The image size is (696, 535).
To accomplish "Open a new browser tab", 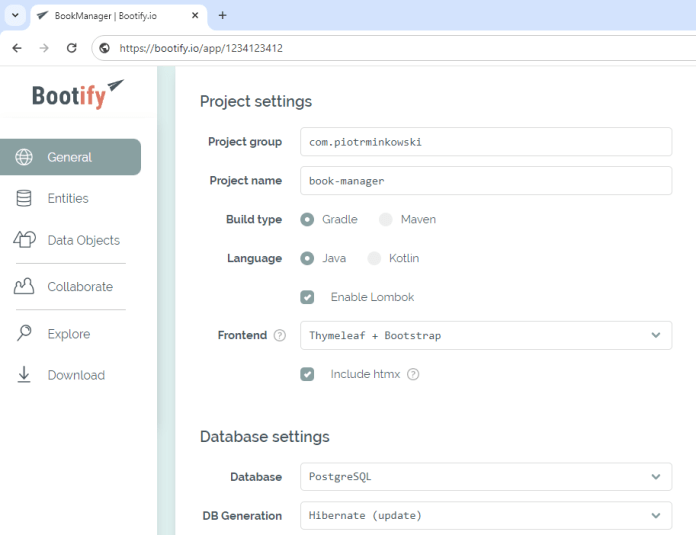I will pos(222,16).
